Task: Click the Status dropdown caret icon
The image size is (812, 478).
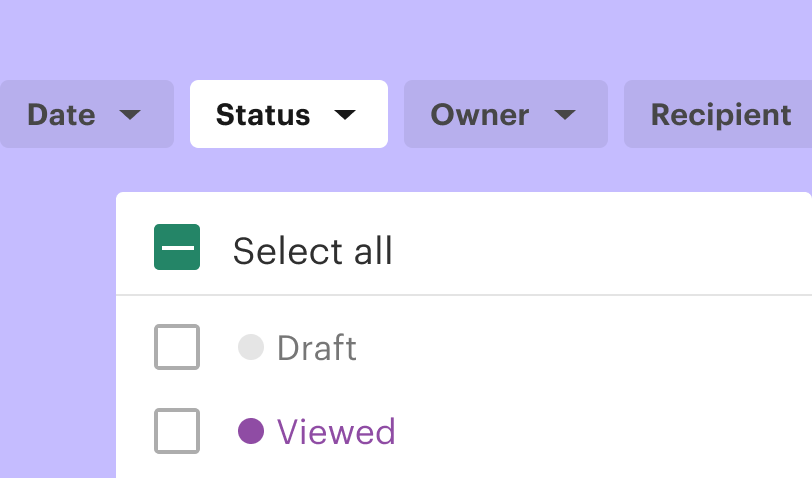Action: tap(344, 115)
